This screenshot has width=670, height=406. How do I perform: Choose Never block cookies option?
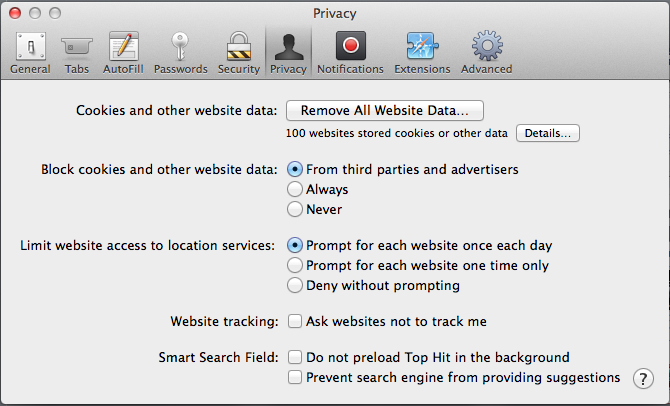coord(295,209)
